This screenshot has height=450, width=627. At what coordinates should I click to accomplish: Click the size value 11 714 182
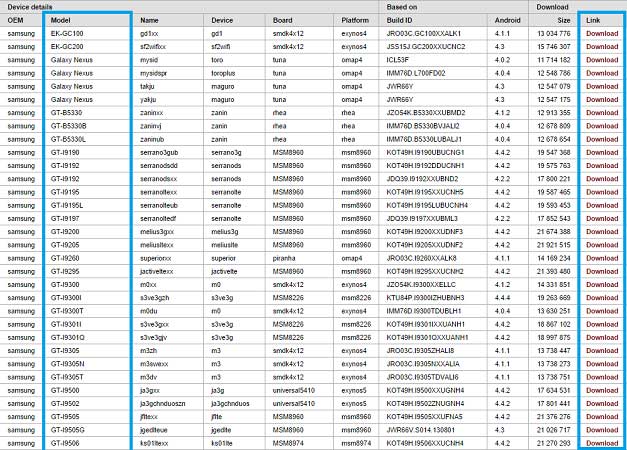pos(554,60)
